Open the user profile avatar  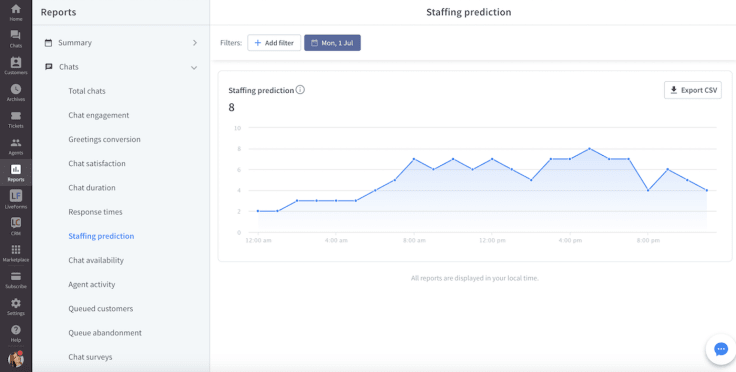15,359
